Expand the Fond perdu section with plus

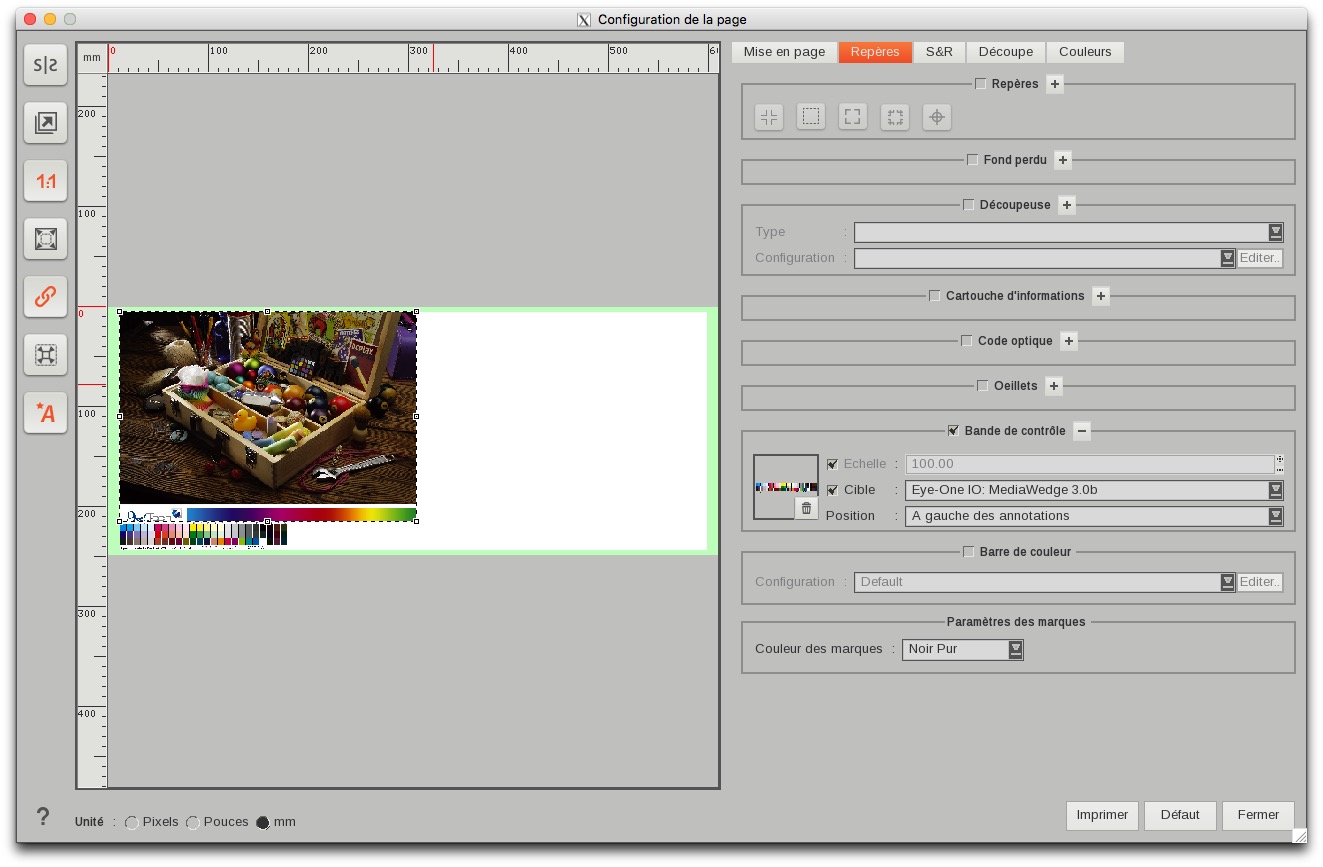[x=1063, y=160]
